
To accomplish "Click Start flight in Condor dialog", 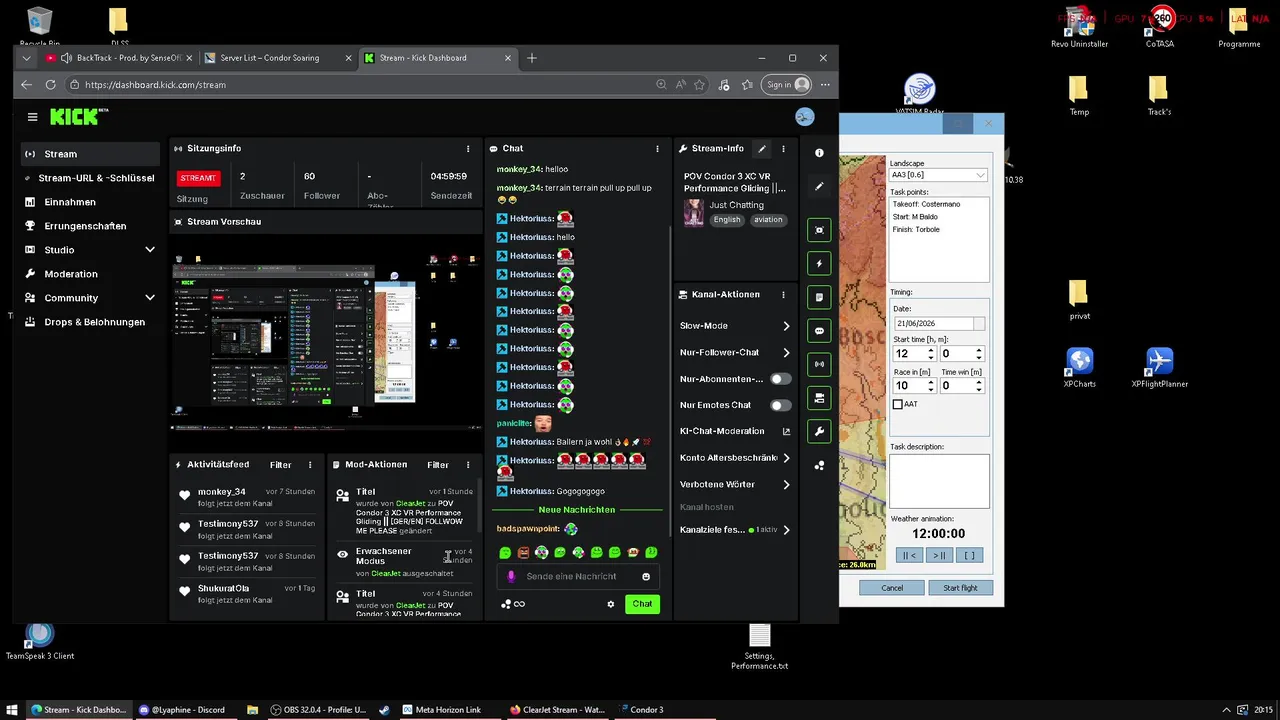I will [x=960, y=588].
